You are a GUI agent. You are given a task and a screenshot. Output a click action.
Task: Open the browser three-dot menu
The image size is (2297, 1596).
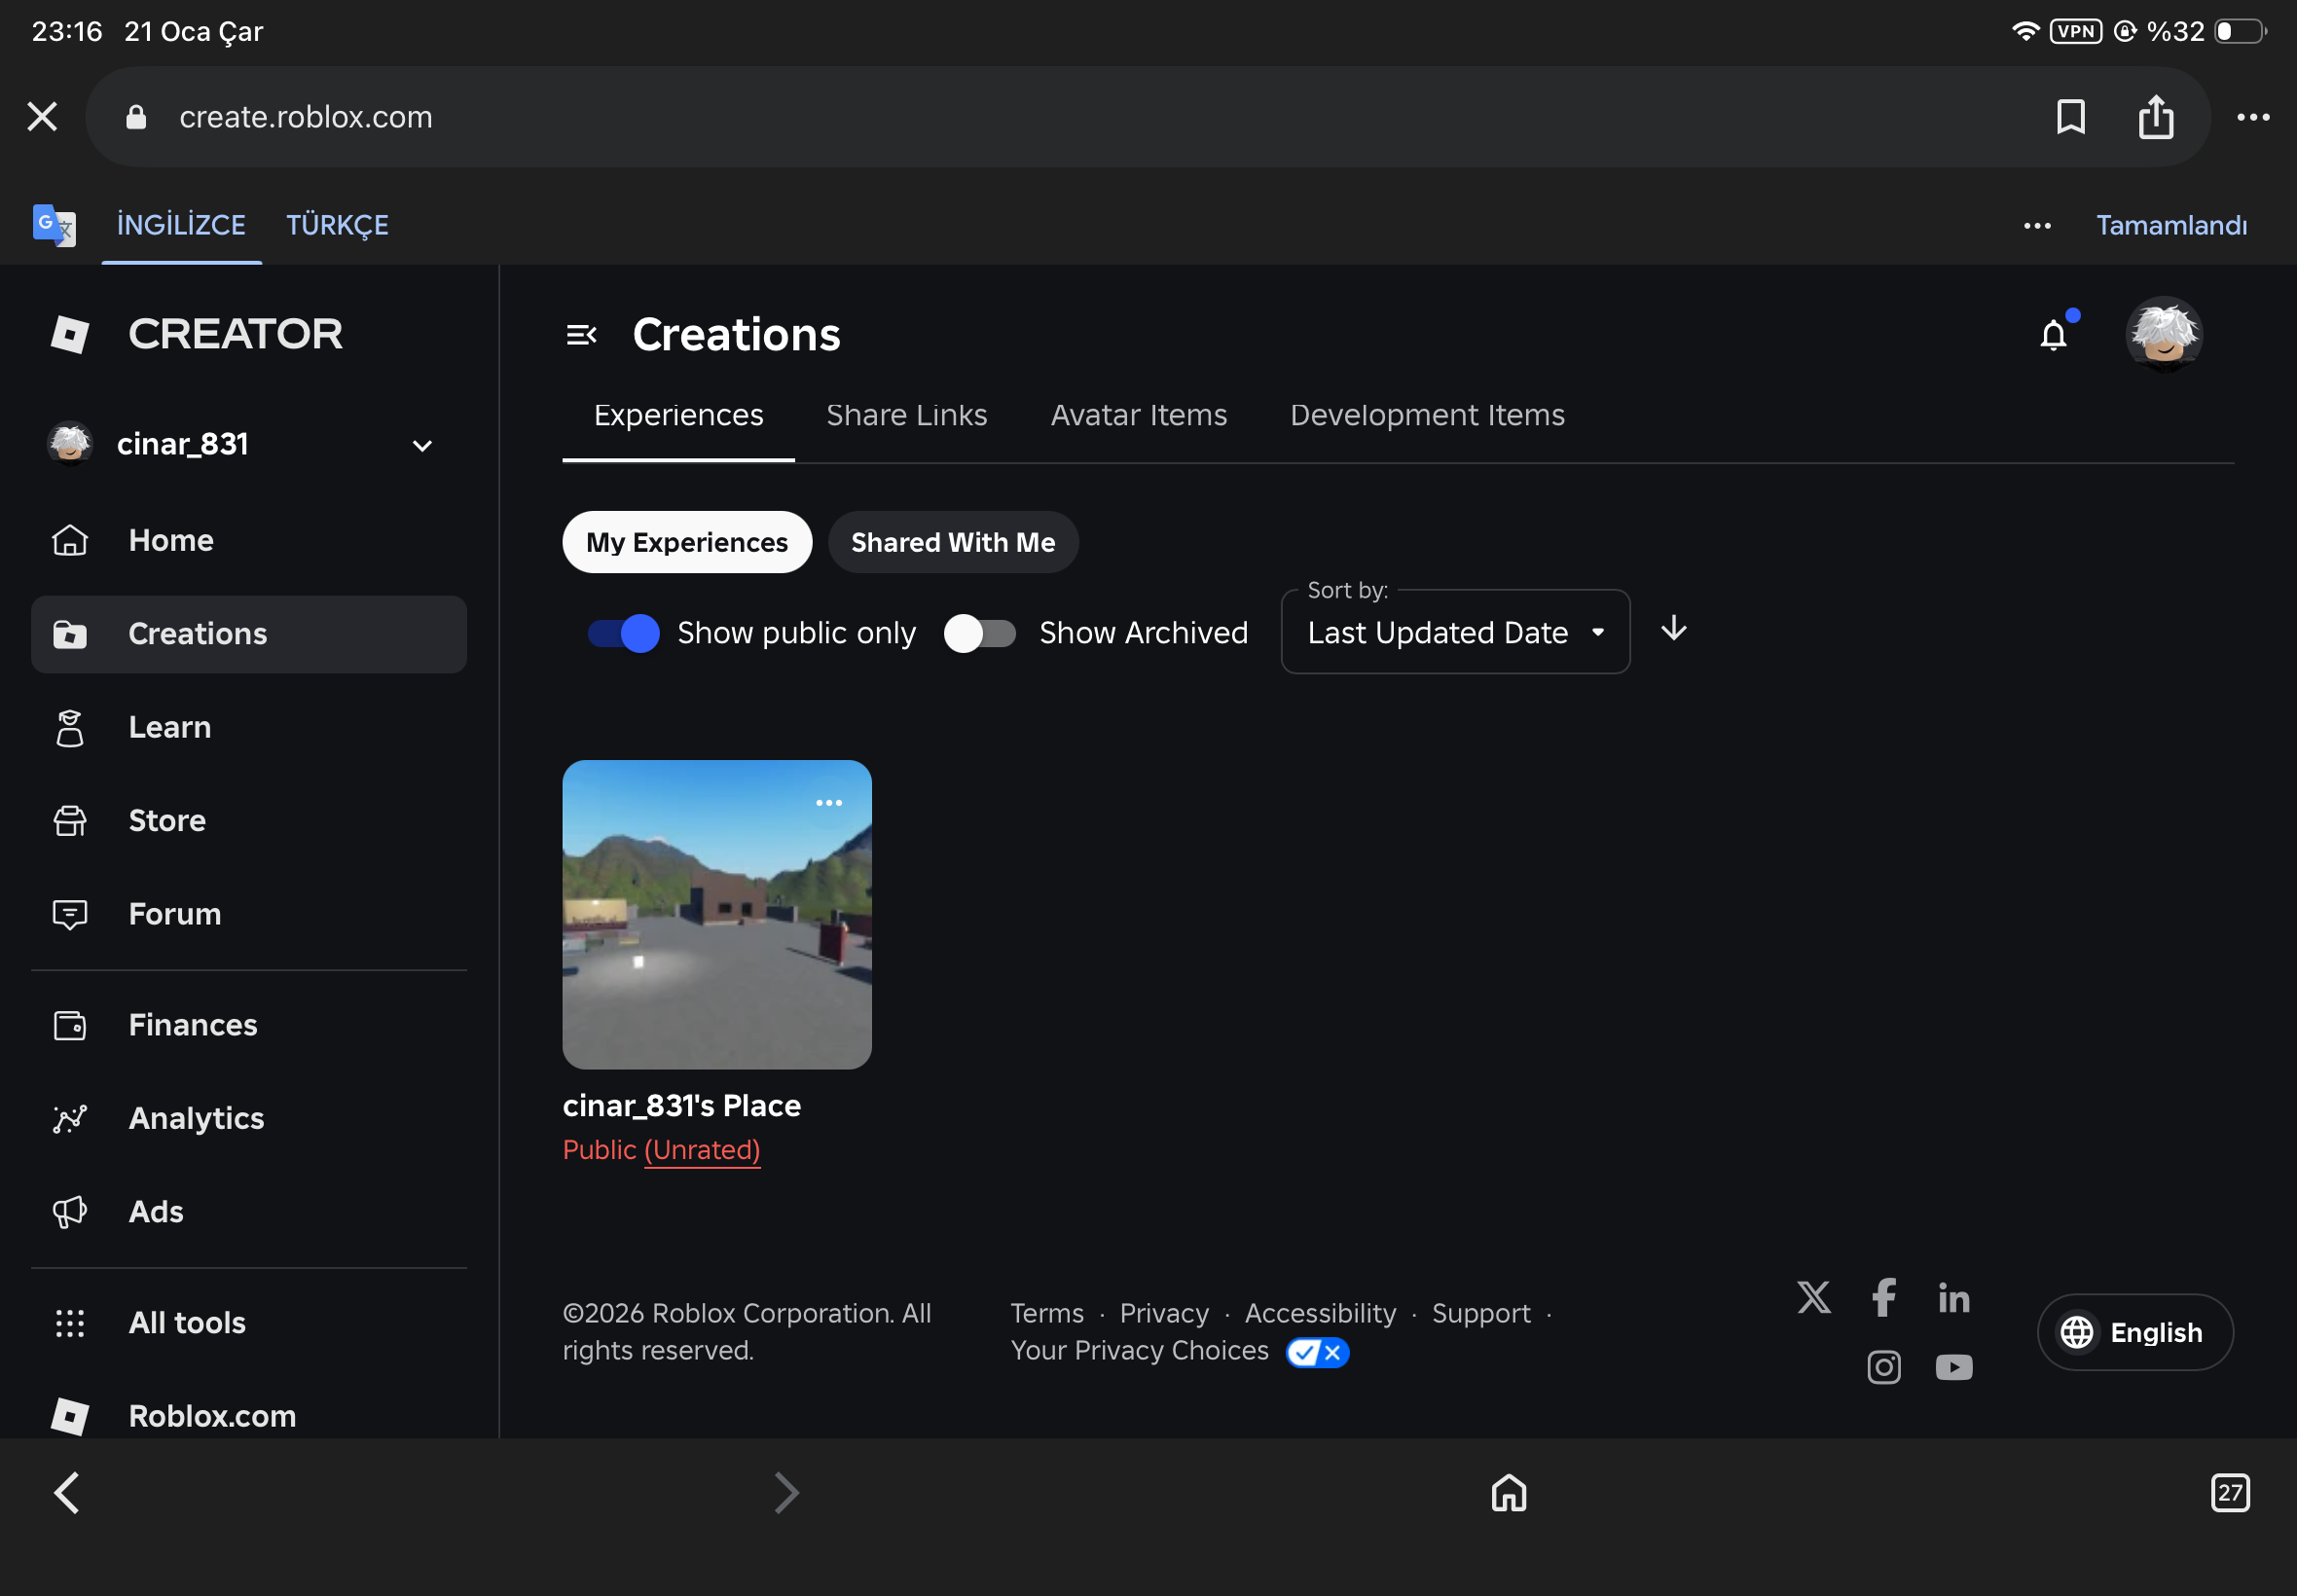pyautogui.click(x=2252, y=117)
